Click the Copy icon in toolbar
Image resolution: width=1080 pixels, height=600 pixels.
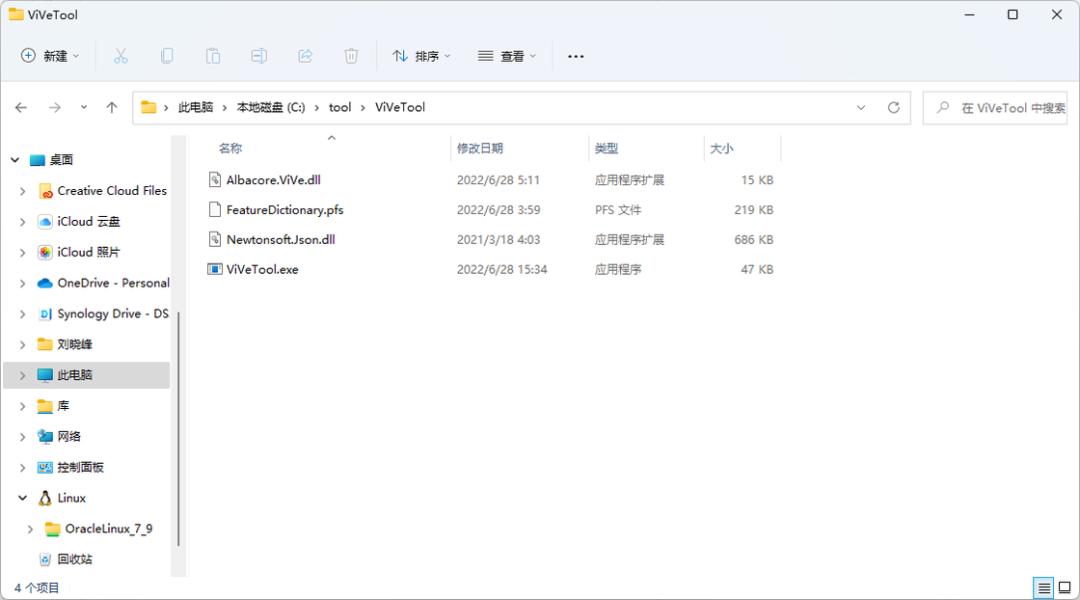pyautogui.click(x=167, y=56)
